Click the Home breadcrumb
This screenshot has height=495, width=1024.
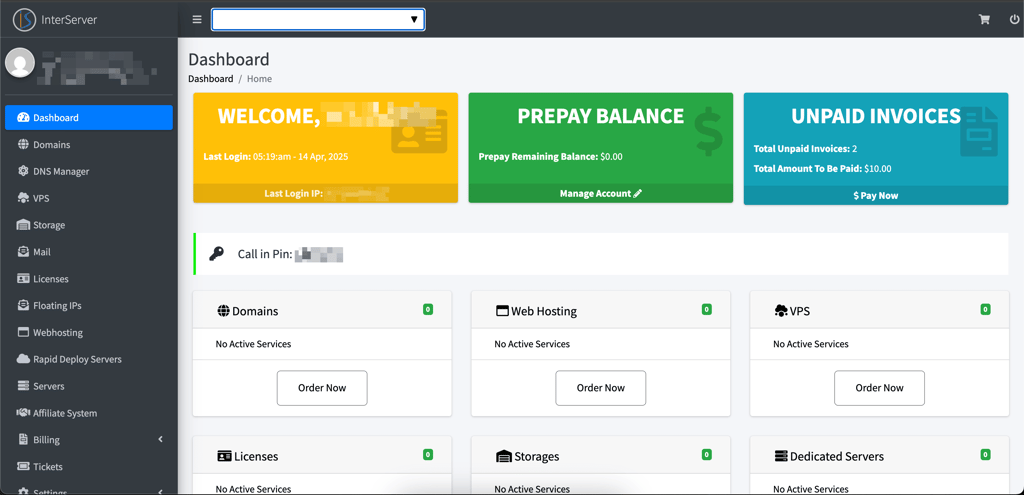[259, 78]
